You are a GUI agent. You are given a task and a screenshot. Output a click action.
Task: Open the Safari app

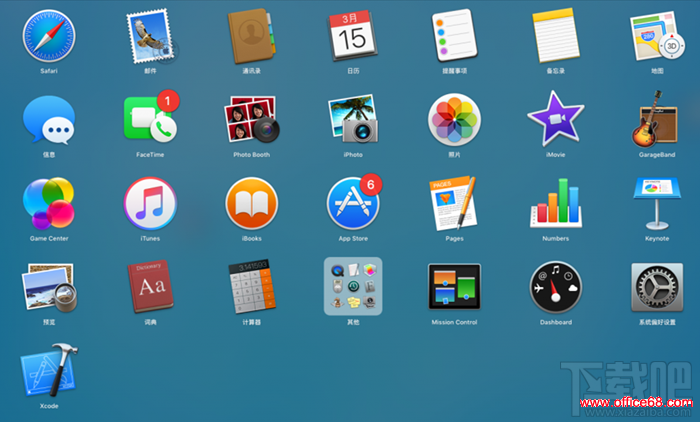(49, 36)
